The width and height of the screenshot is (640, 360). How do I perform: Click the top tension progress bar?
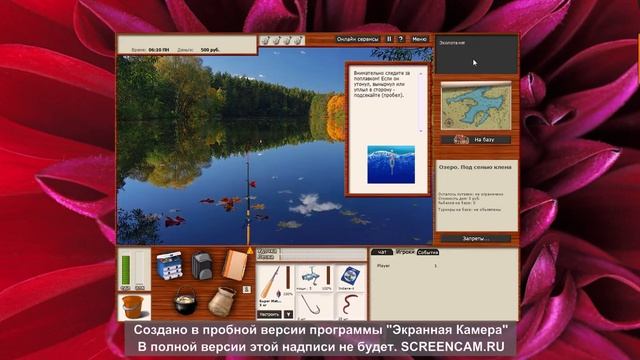(322, 251)
